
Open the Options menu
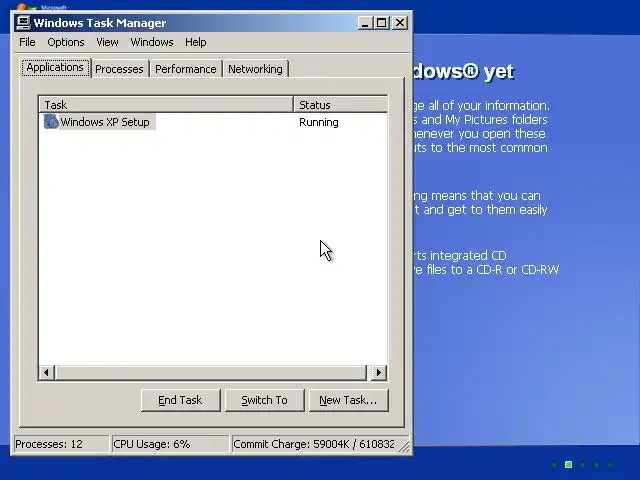click(x=66, y=42)
